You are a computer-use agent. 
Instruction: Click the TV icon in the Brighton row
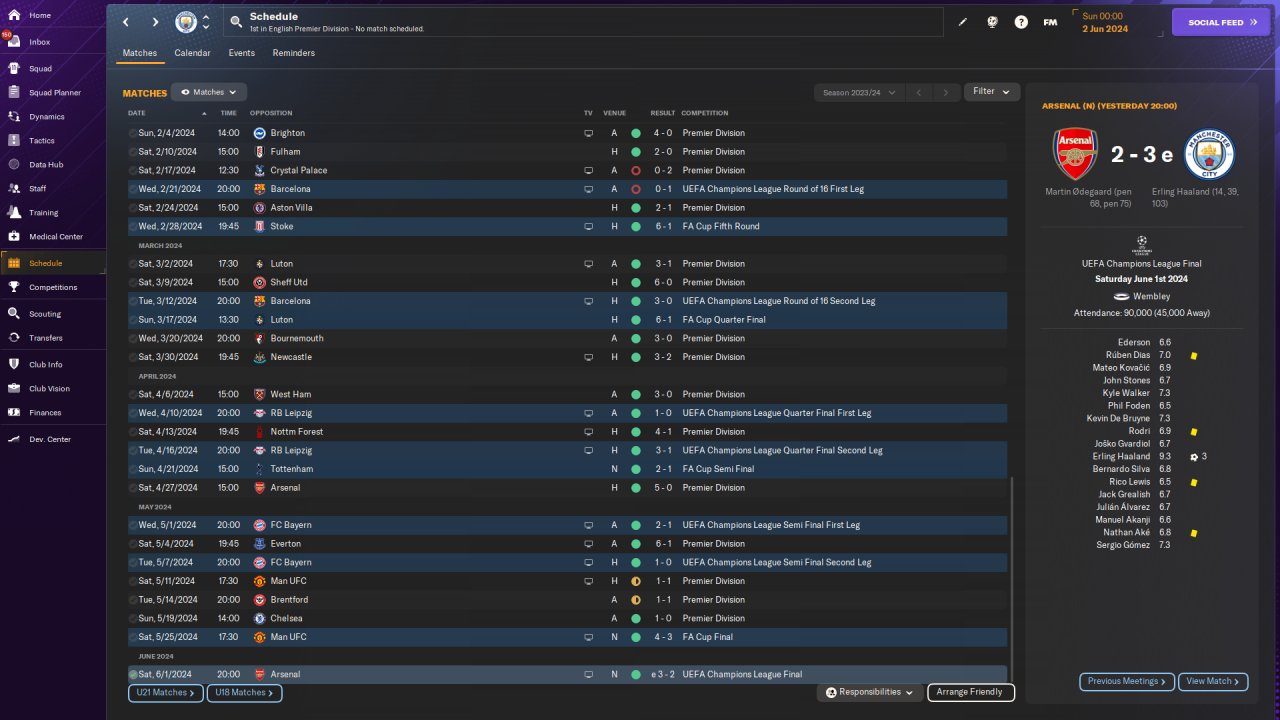pos(589,133)
